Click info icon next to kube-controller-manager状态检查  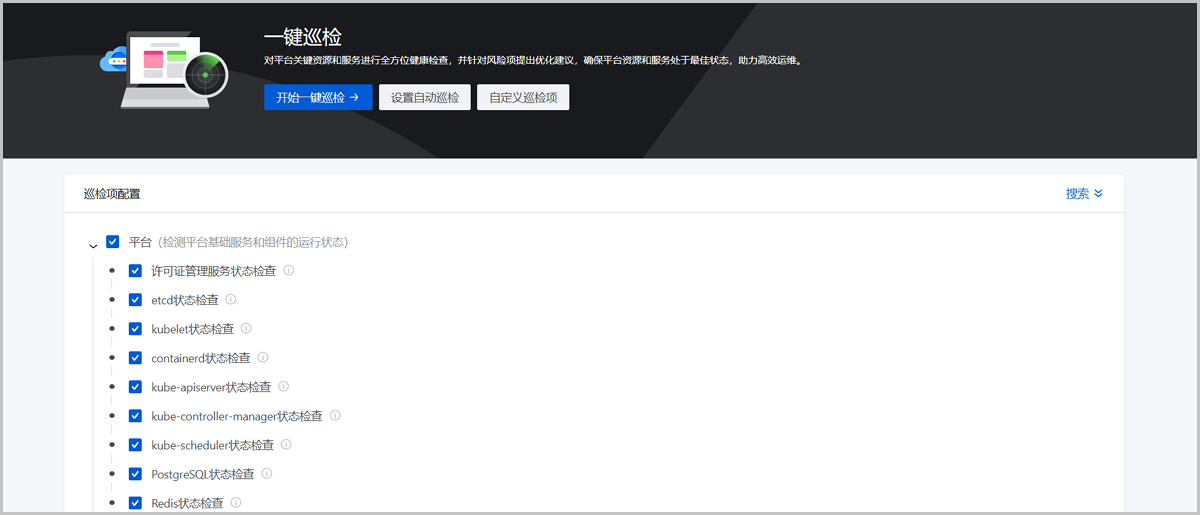(335, 415)
